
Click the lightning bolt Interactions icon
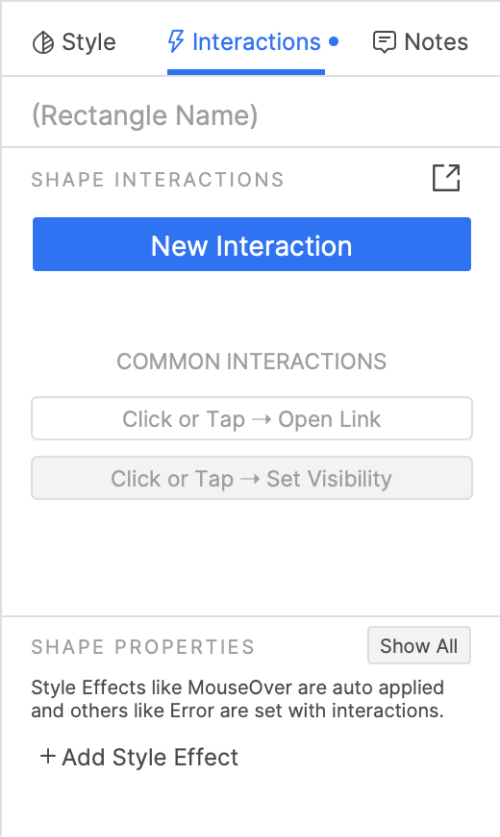click(176, 42)
